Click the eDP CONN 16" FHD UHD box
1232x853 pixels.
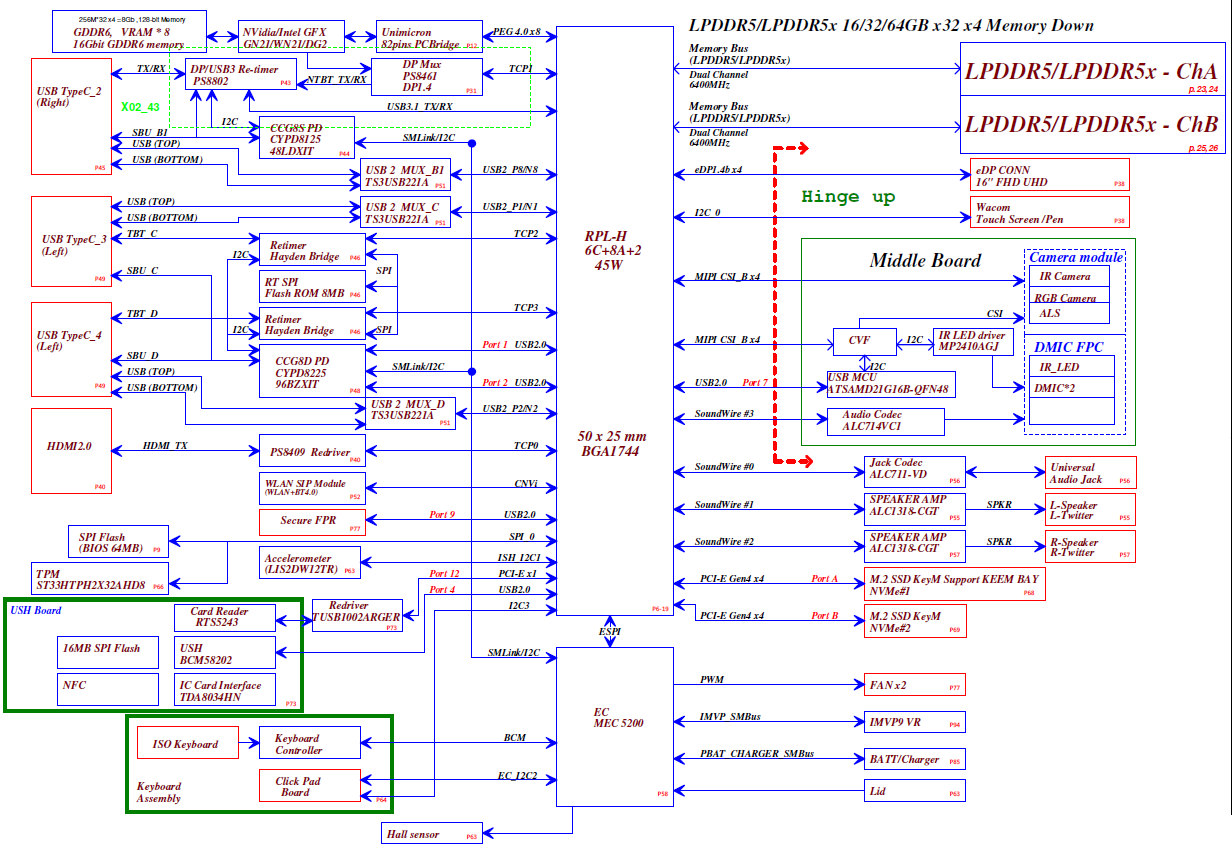[1050, 176]
